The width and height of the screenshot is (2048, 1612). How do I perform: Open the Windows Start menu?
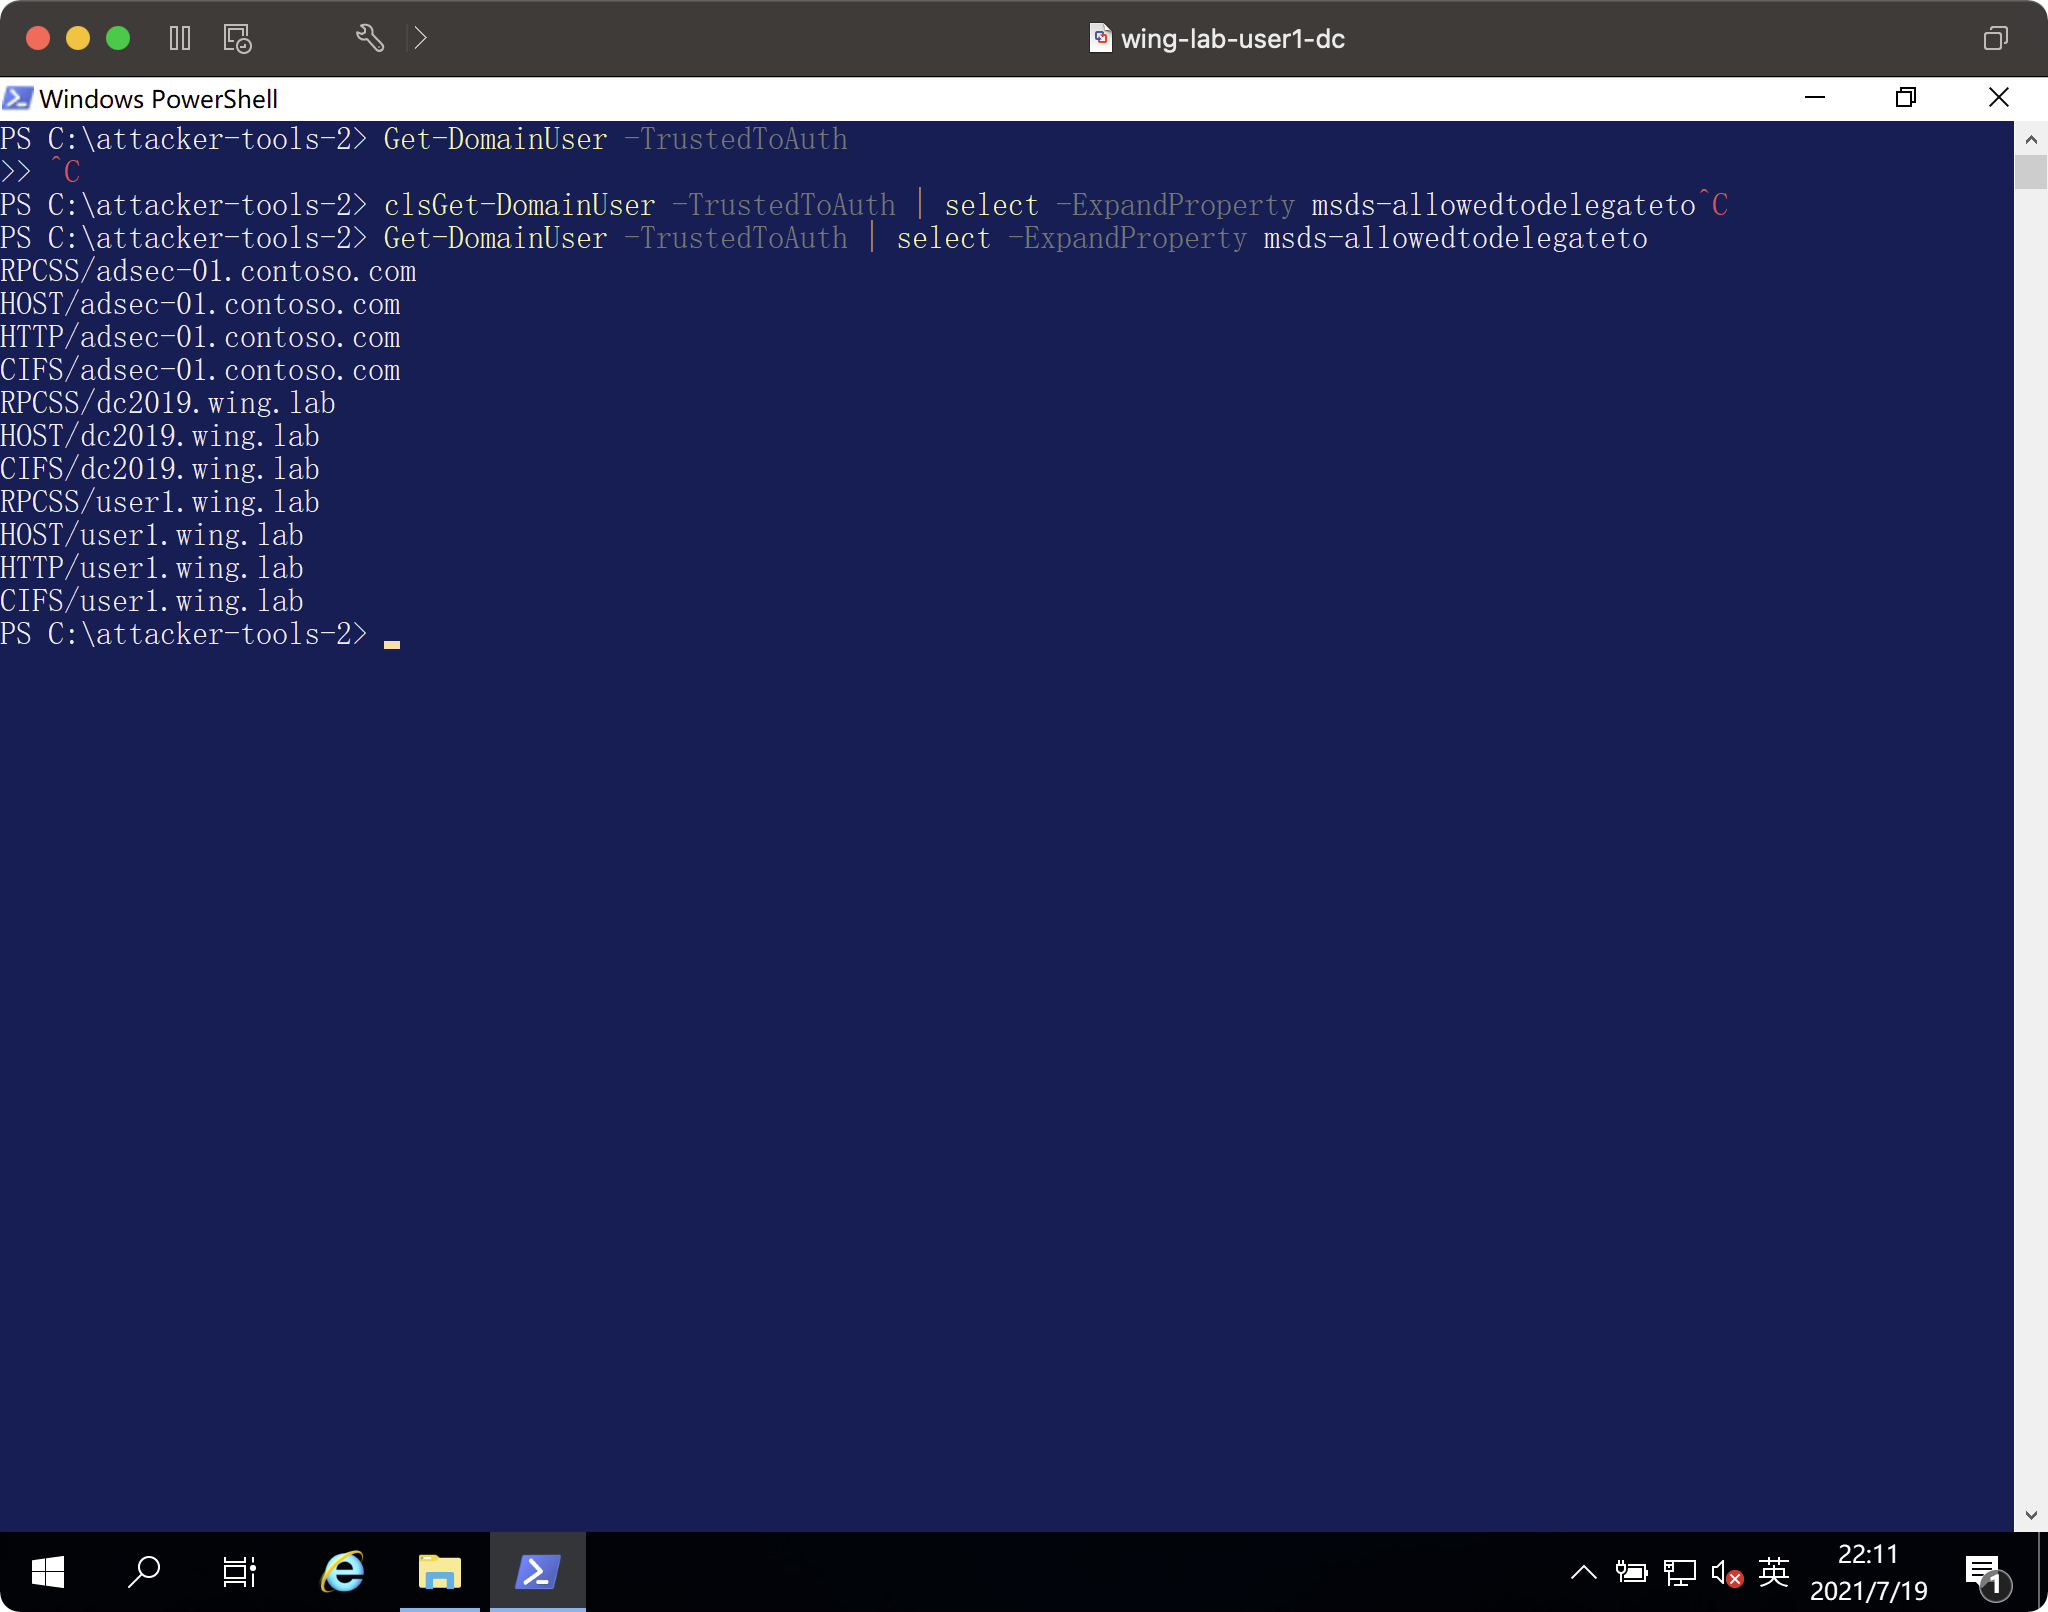point(48,1572)
